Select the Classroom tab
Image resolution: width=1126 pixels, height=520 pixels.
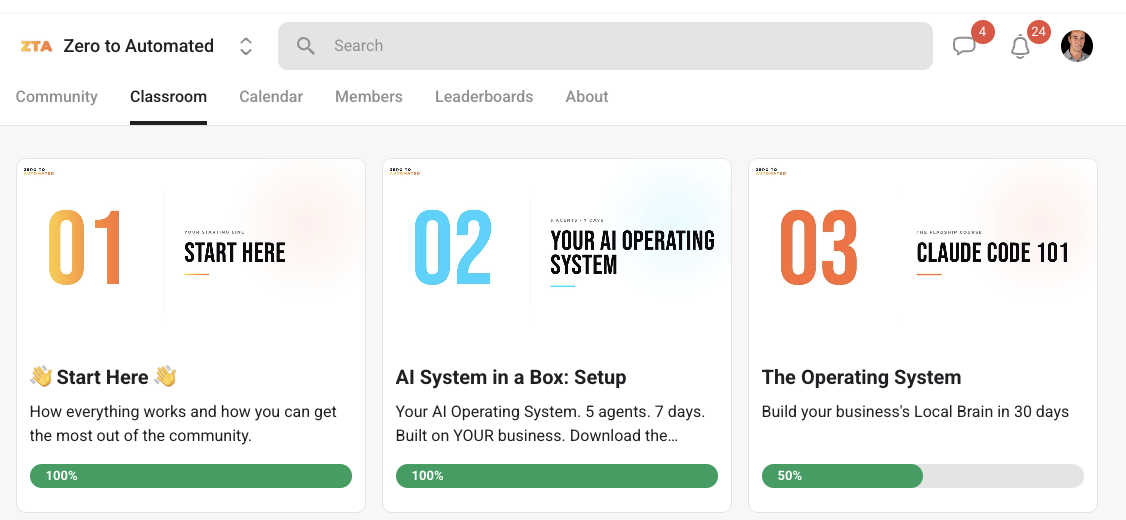pos(168,96)
